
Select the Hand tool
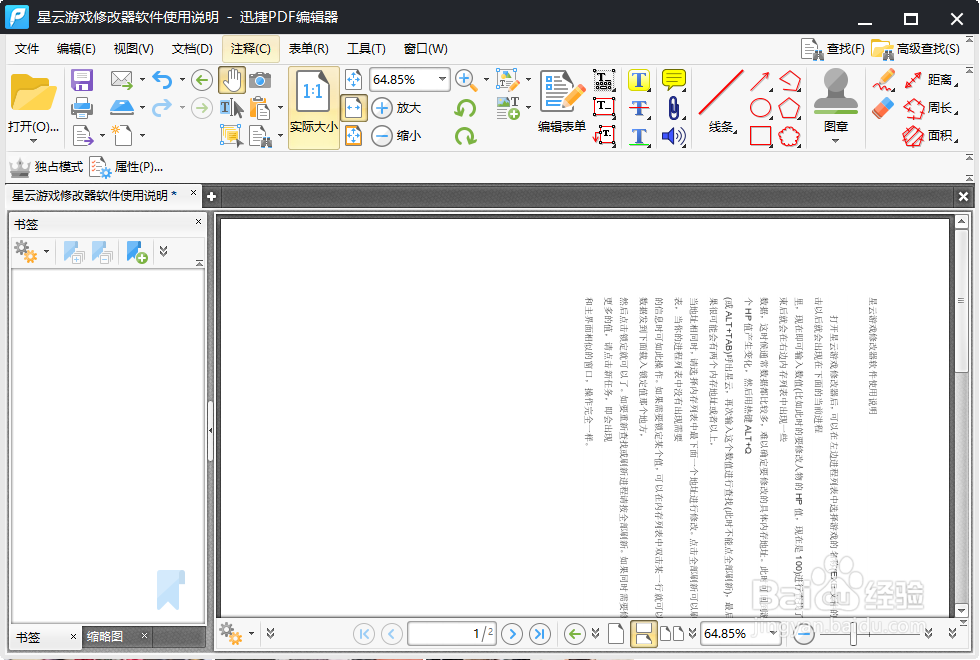coord(232,80)
